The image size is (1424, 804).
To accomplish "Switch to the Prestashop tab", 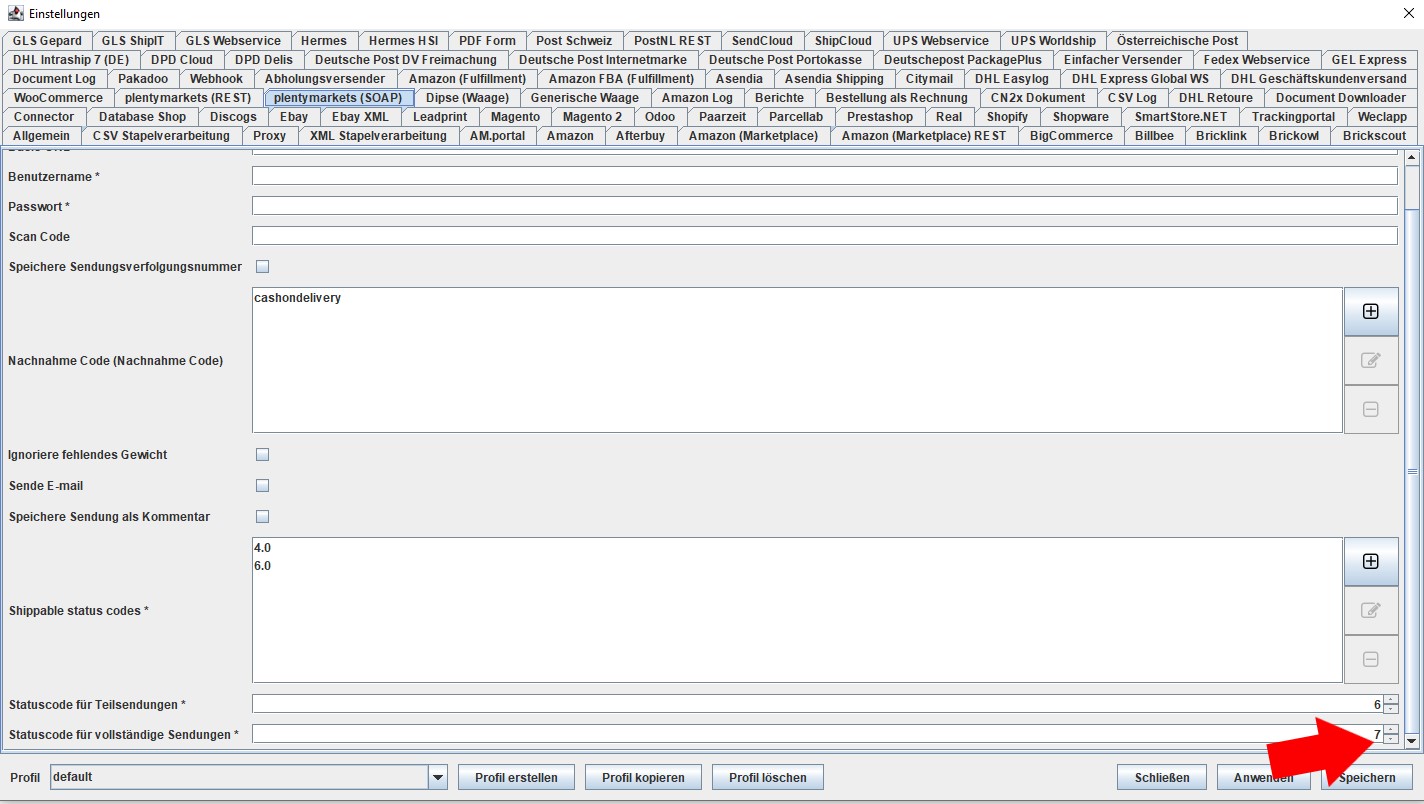I will [x=880, y=117].
